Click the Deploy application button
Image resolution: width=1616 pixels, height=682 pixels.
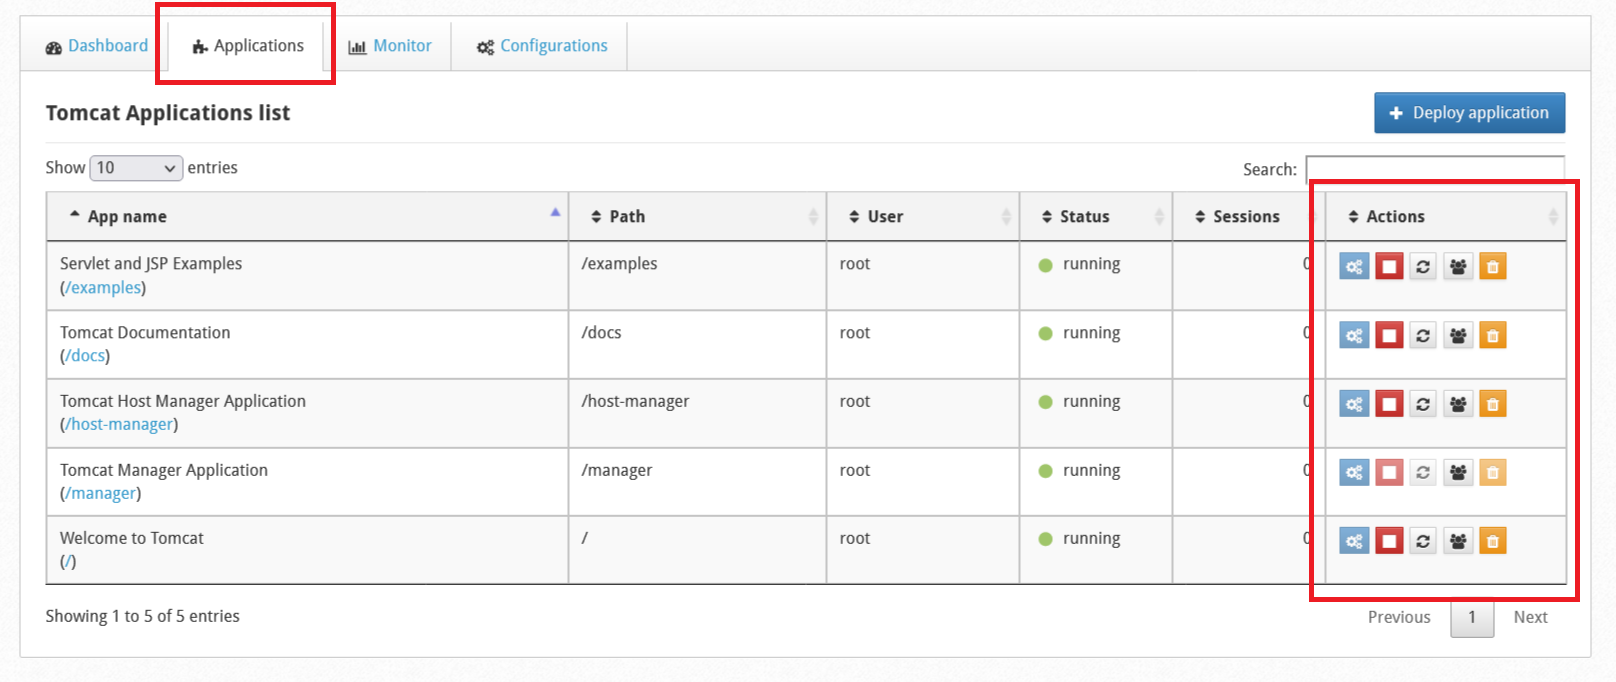pos(1469,113)
